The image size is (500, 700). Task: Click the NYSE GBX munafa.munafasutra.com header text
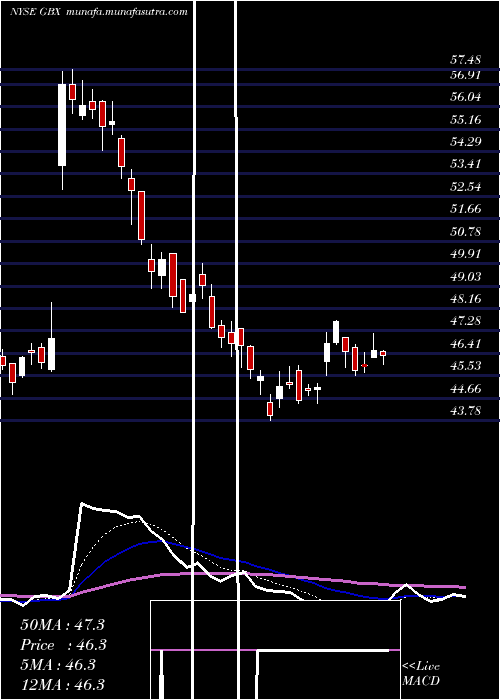[x=99, y=12]
